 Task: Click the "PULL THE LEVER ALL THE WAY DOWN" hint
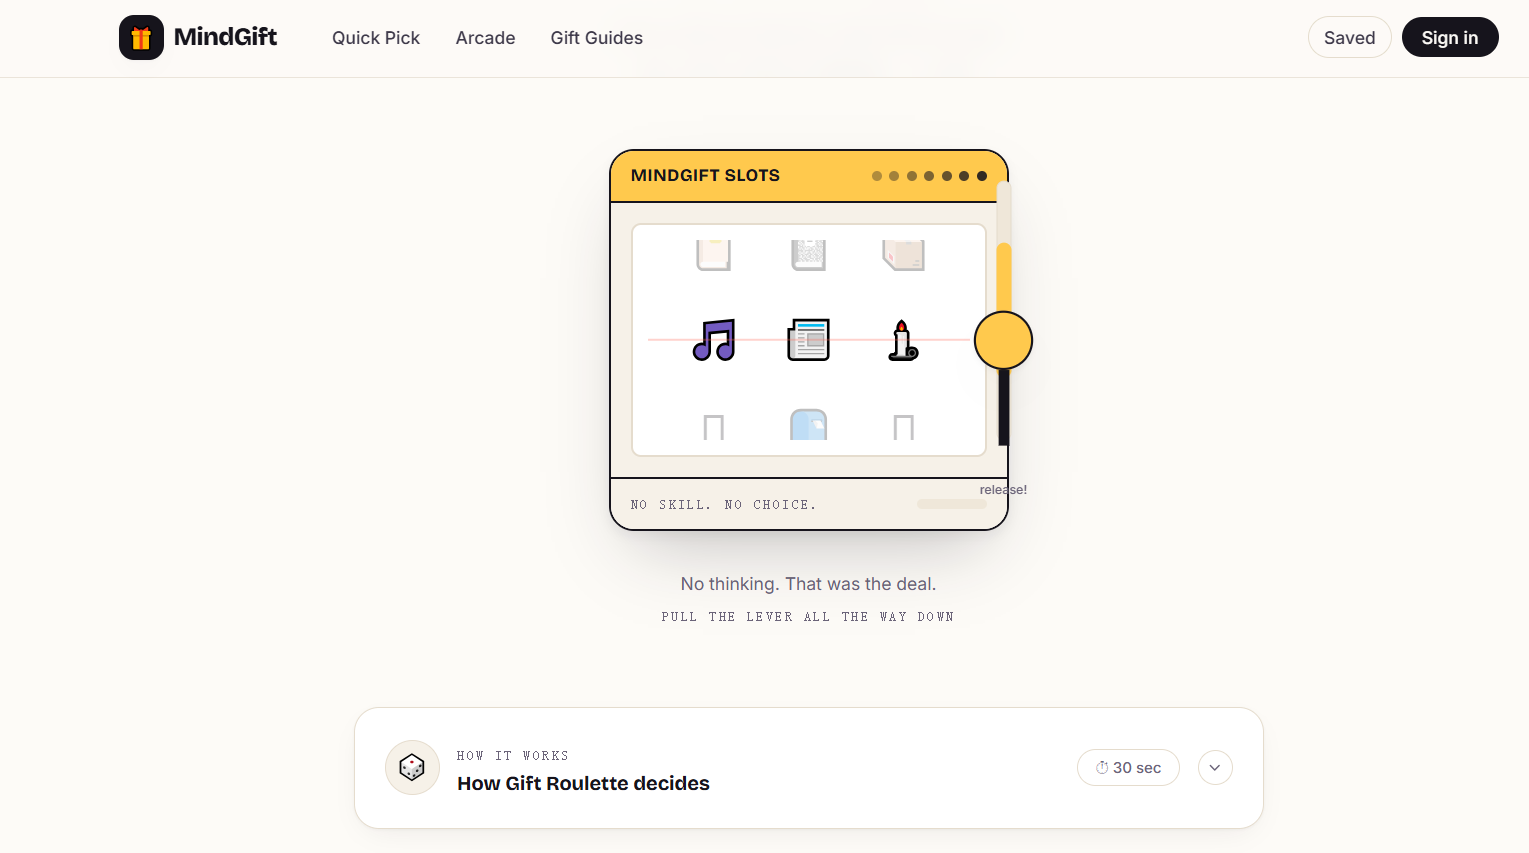pyautogui.click(x=808, y=617)
